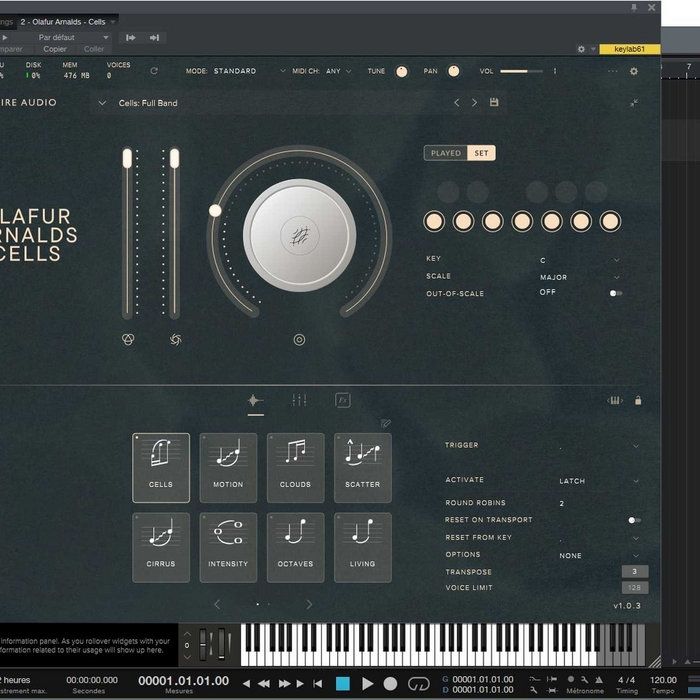Go to next preset arrow
The width and height of the screenshot is (700, 700).
474,103
